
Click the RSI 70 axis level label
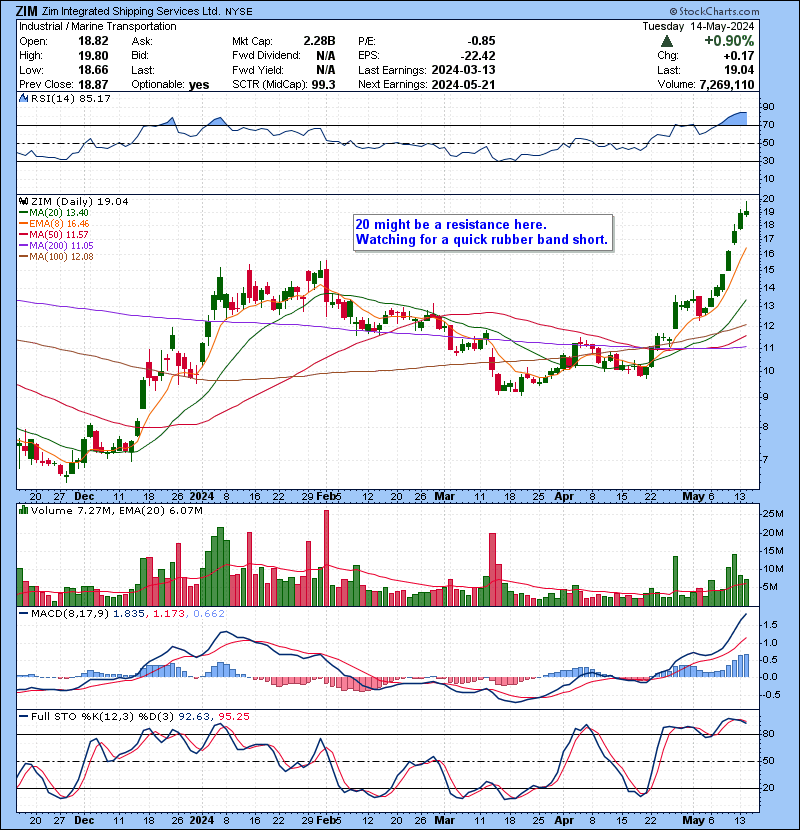tap(768, 125)
